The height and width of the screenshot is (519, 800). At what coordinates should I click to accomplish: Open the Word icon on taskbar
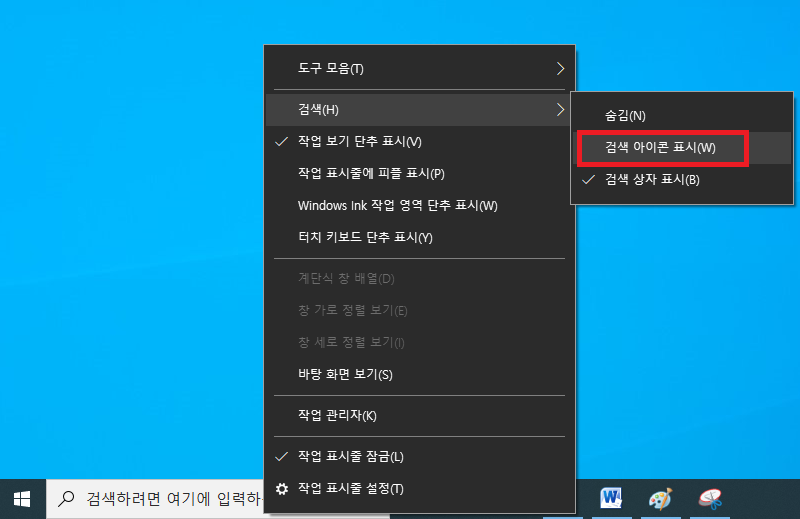click(x=611, y=499)
